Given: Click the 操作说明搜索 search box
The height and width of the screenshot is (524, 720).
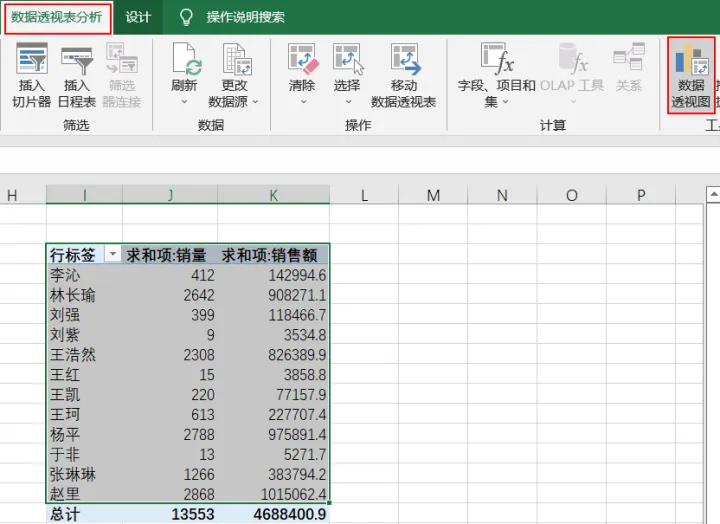Looking at the screenshot, I should (x=245, y=17).
